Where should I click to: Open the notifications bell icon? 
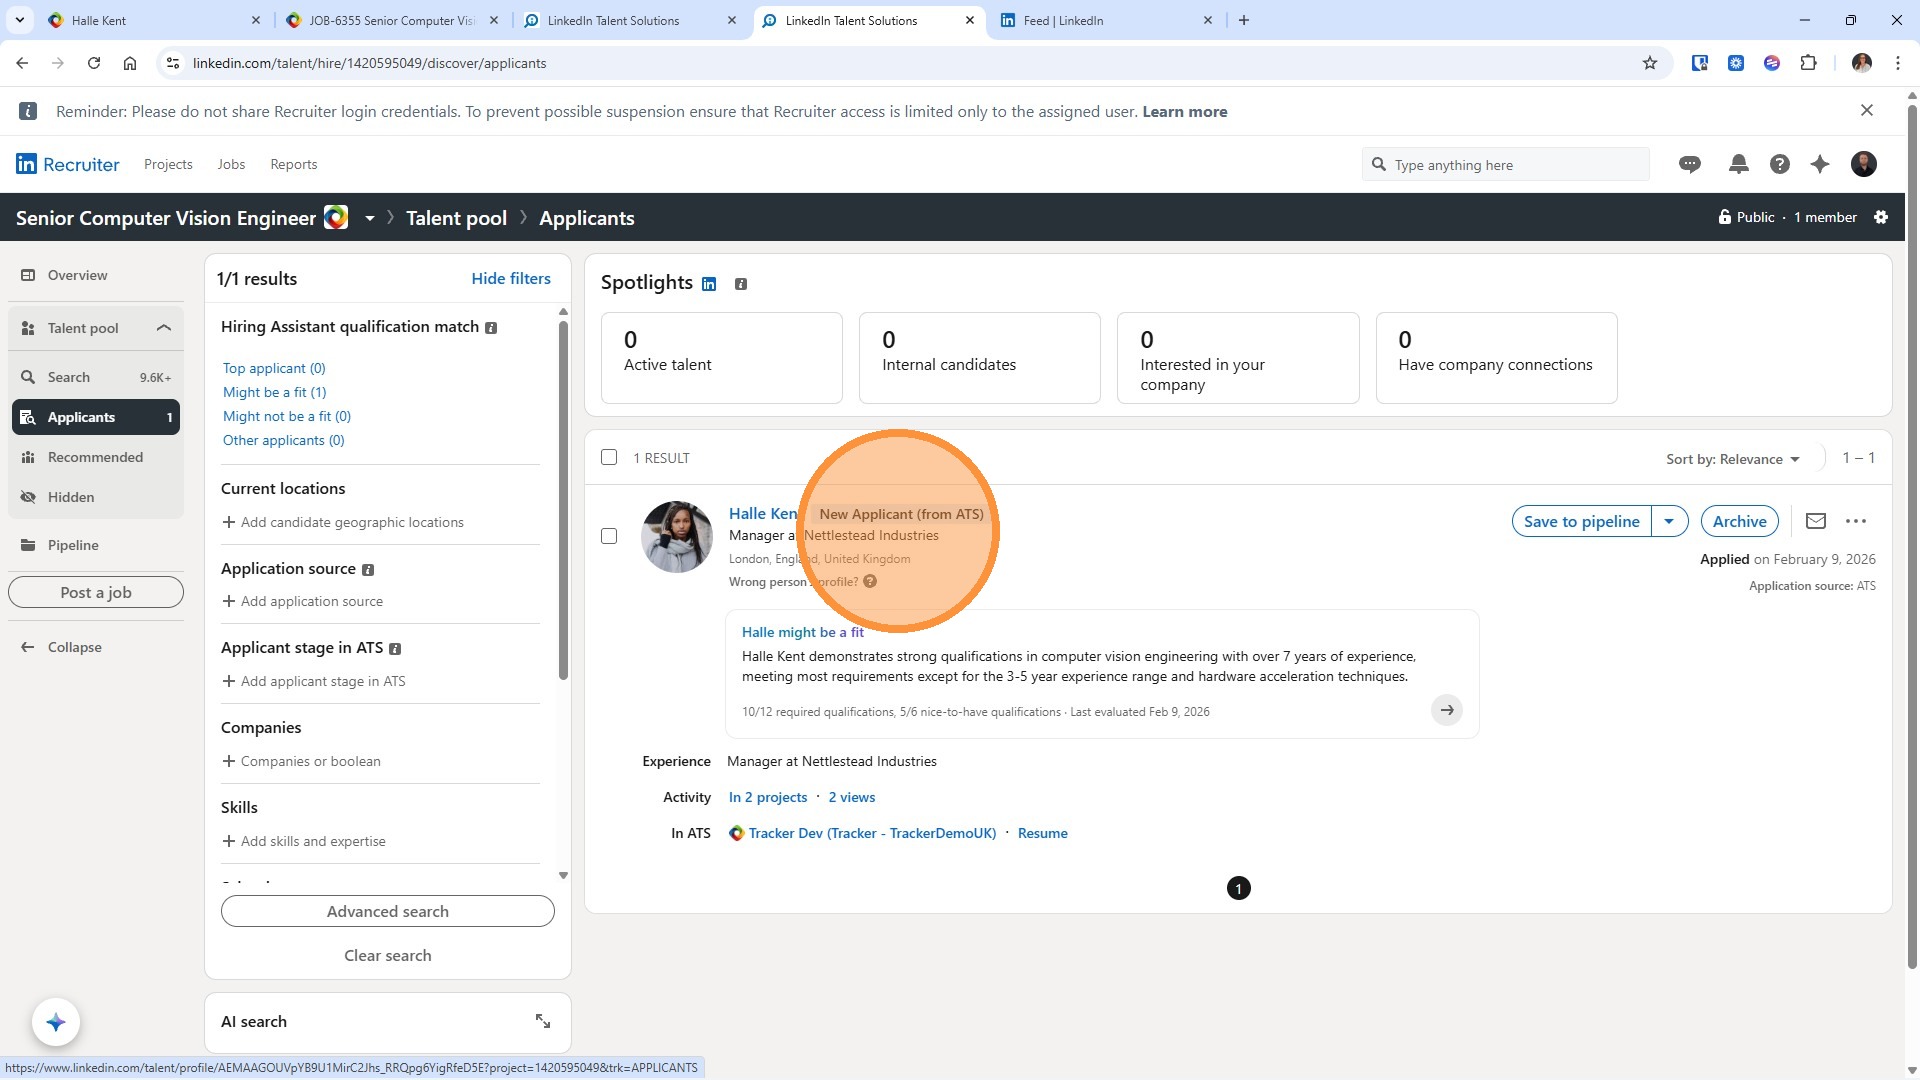point(1739,165)
